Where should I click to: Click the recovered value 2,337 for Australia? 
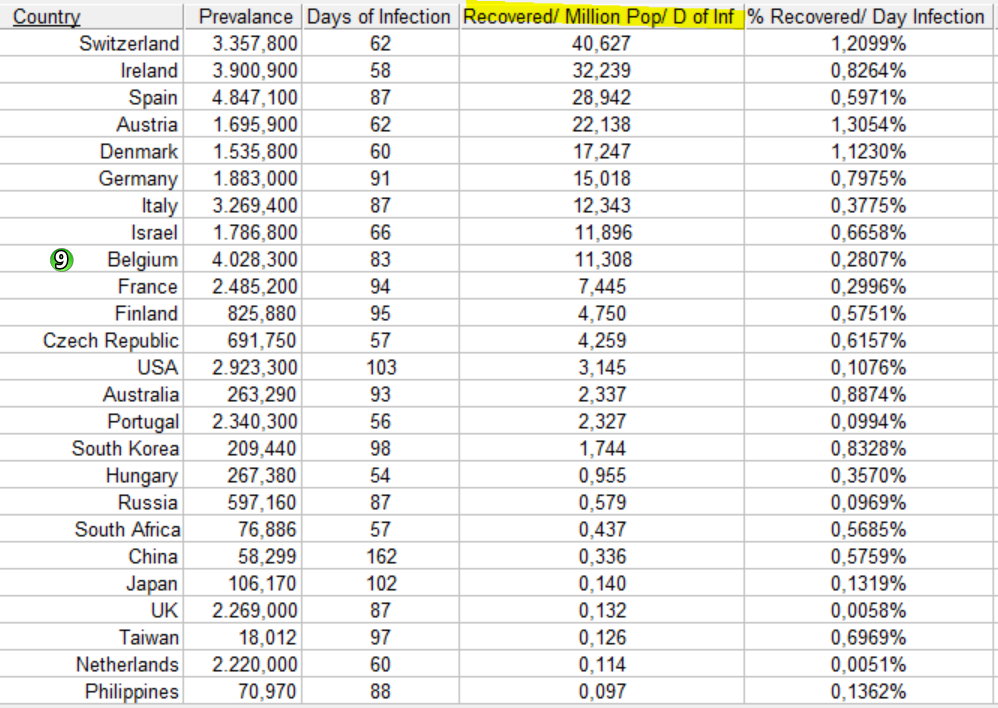(602, 395)
